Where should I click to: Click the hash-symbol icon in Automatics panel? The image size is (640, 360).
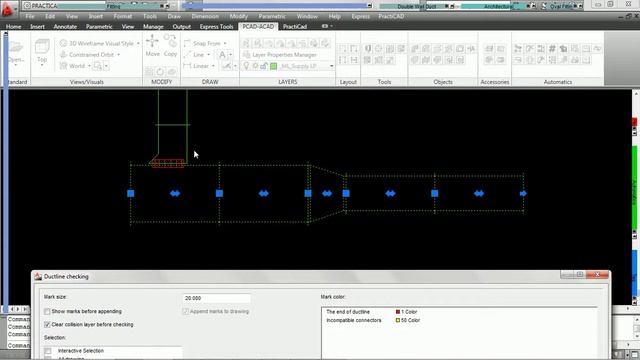click(552, 49)
